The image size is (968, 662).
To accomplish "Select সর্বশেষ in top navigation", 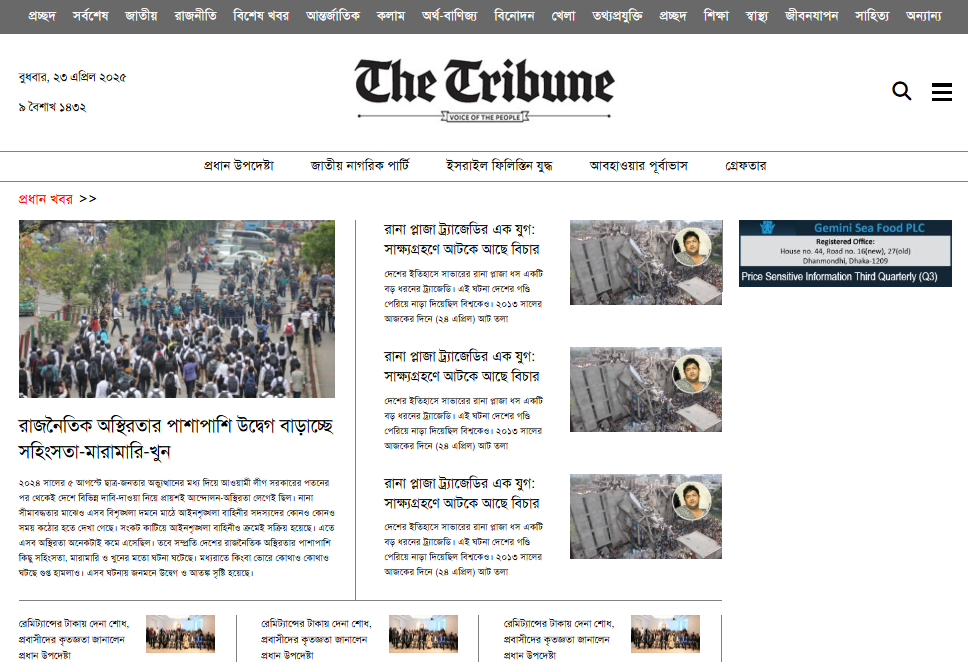I will click(x=90, y=16).
